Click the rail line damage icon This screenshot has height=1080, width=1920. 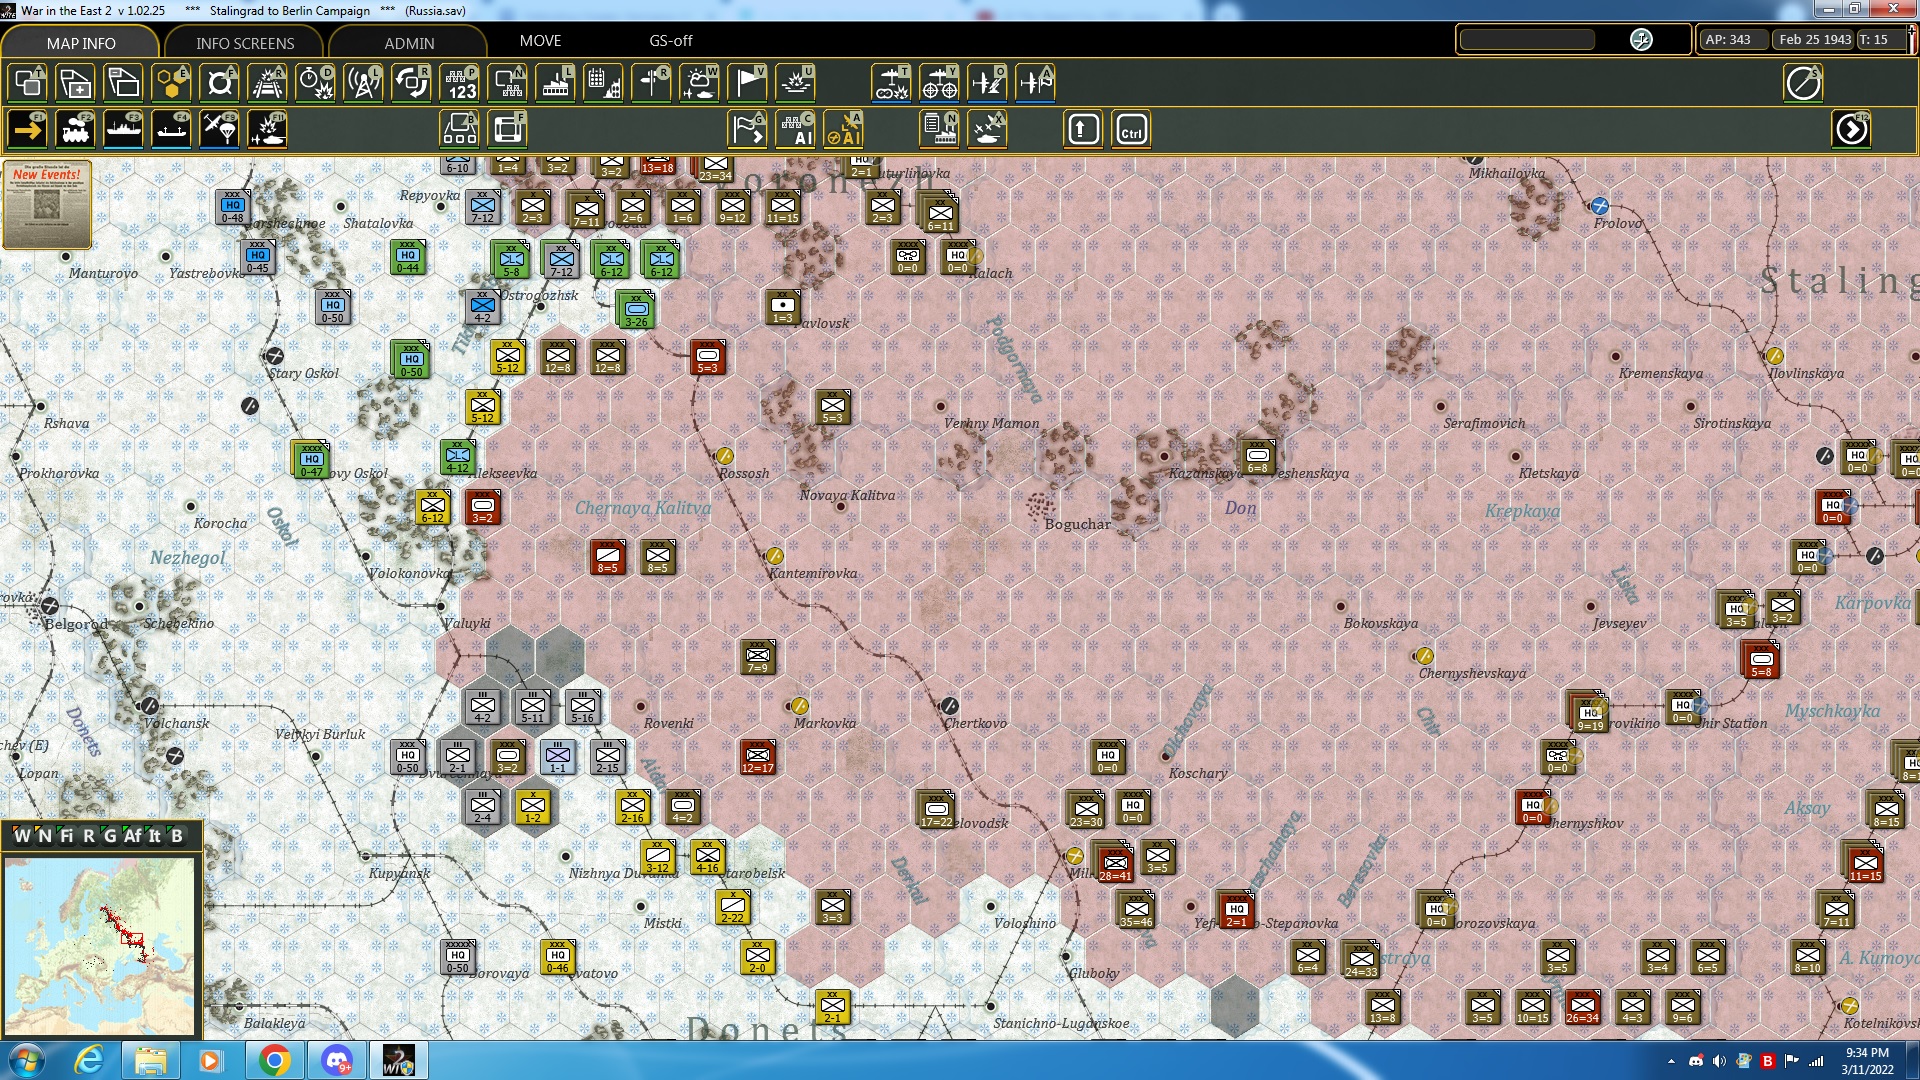[267, 83]
